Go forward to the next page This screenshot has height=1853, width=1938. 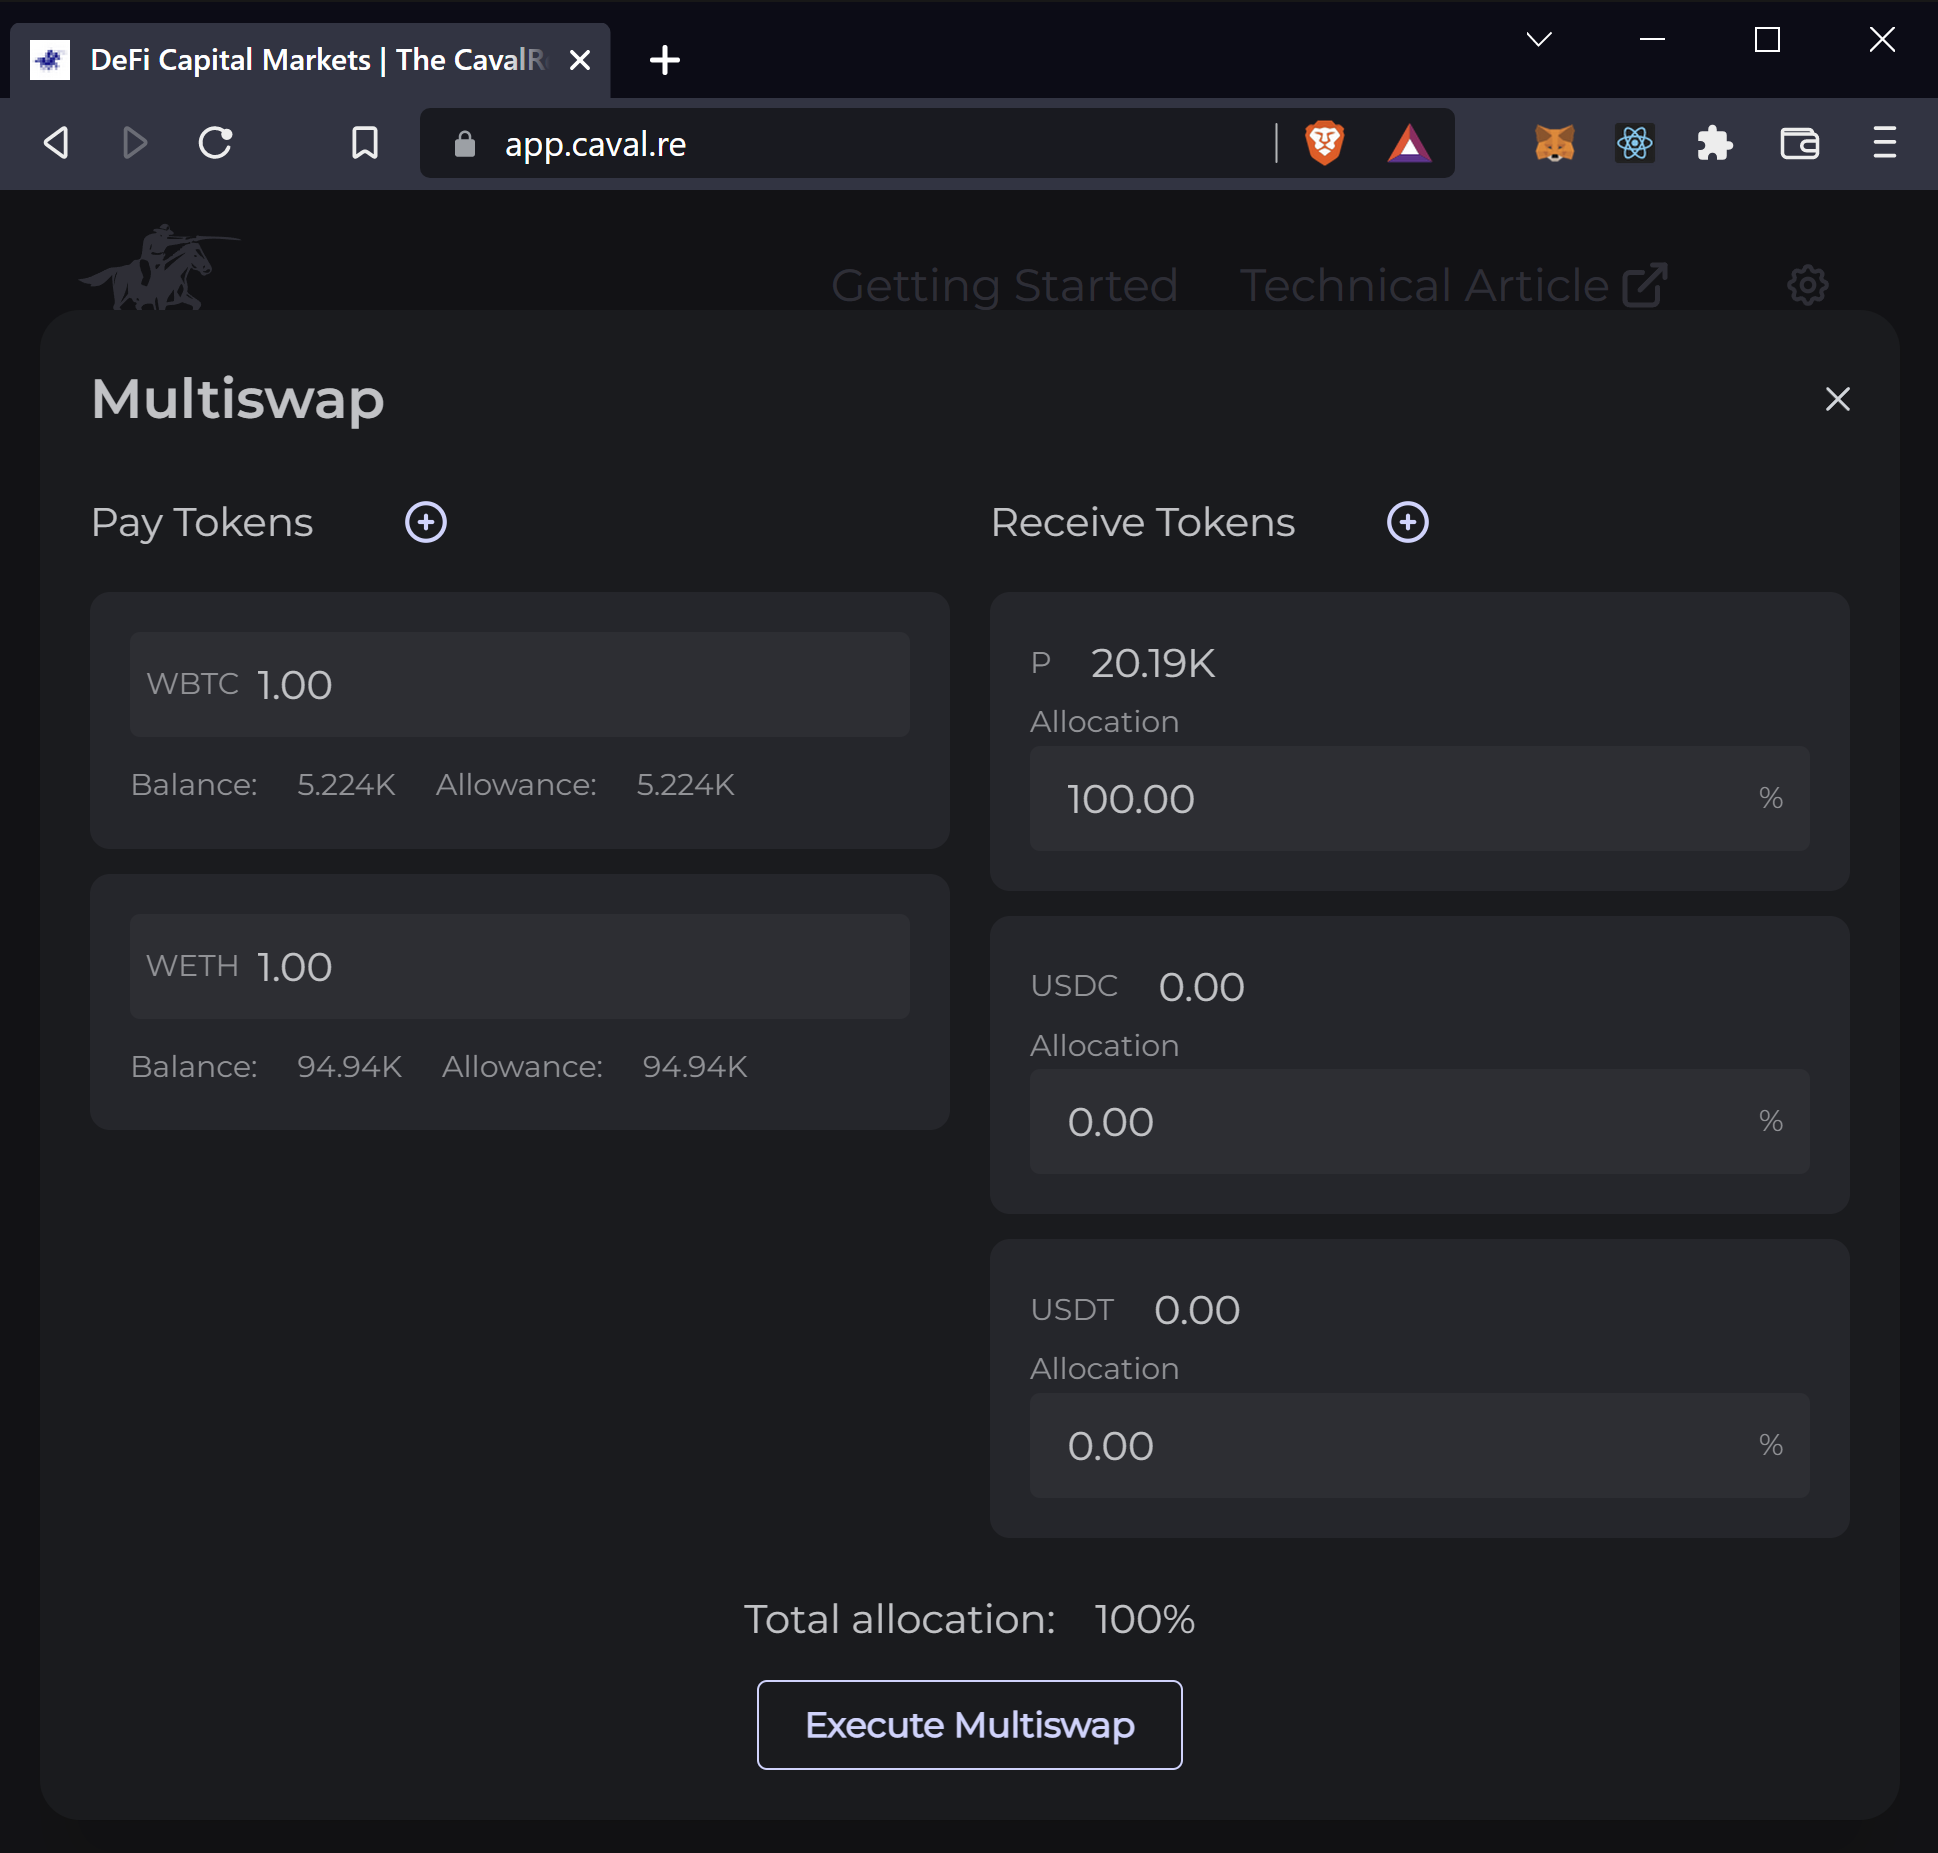click(135, 143)
